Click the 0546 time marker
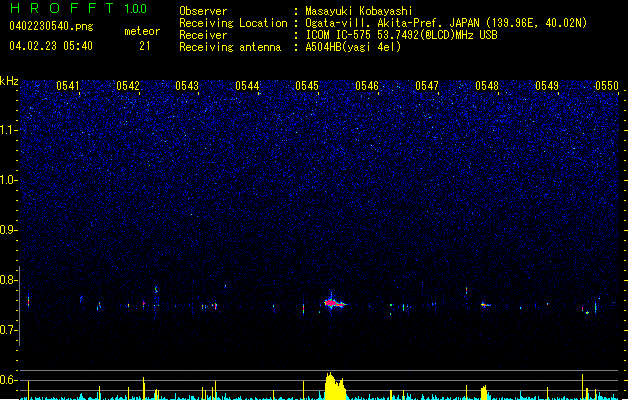The height and width of the screenshot is (400, 629). pos(367,86)
